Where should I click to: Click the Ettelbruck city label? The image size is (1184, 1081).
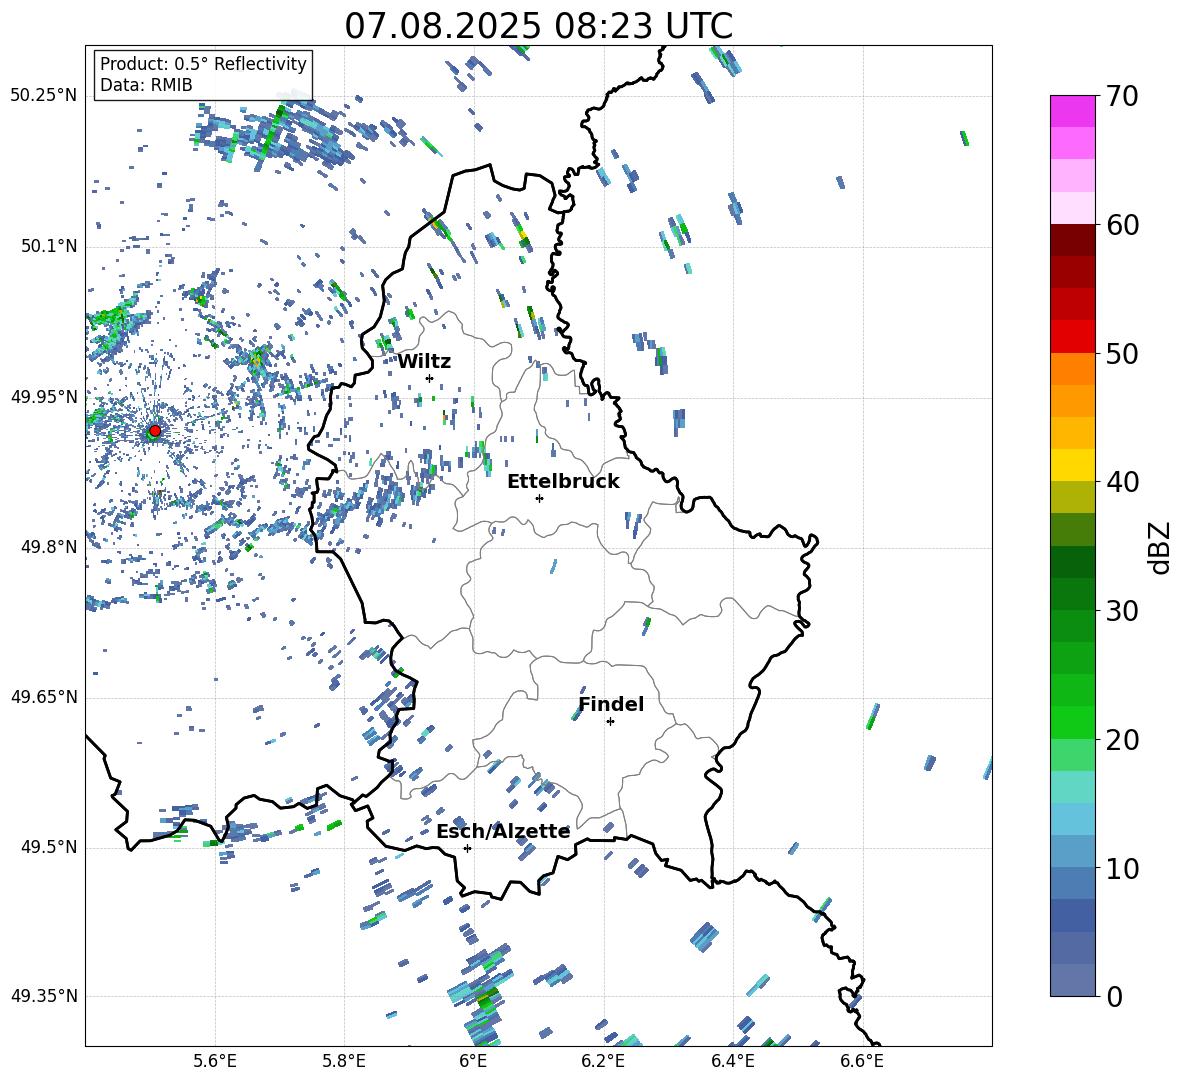pos(563,482)
